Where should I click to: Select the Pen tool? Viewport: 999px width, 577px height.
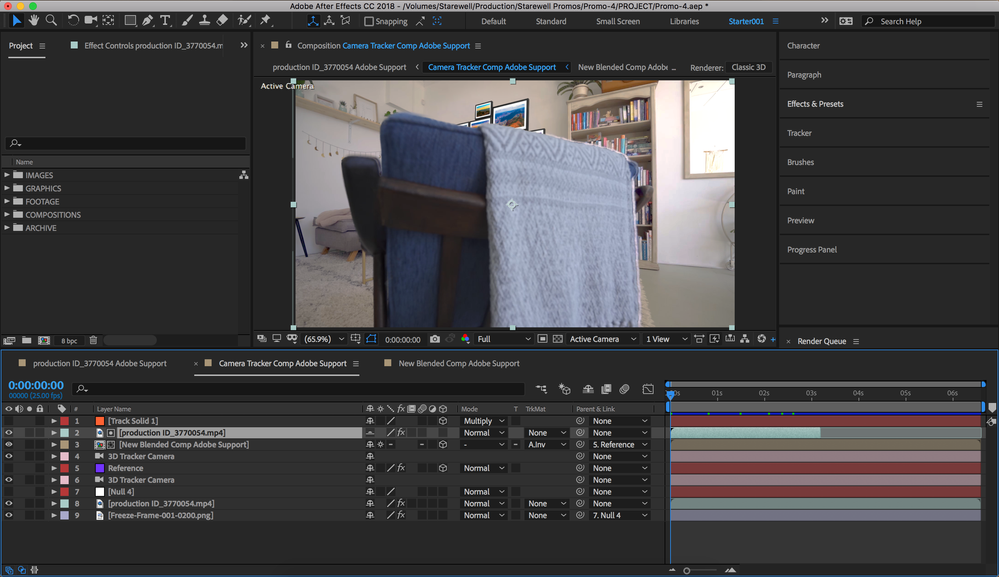pyautogui.click(x=147, y=20)
